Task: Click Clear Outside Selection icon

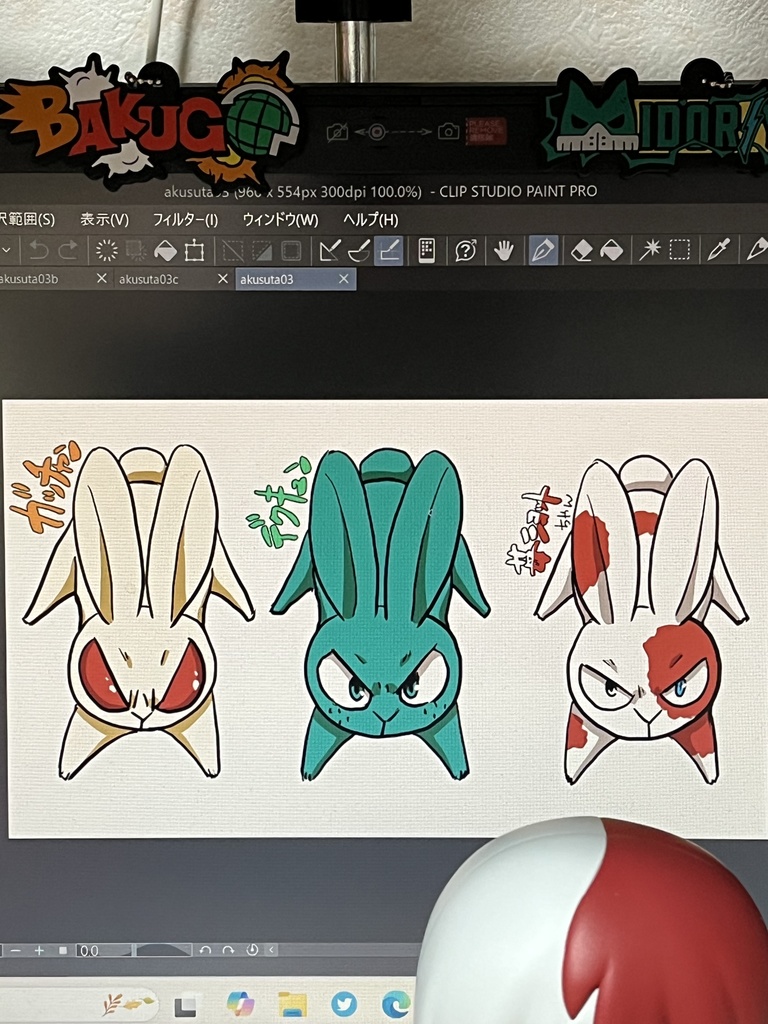Action: (x=136, y=251)
